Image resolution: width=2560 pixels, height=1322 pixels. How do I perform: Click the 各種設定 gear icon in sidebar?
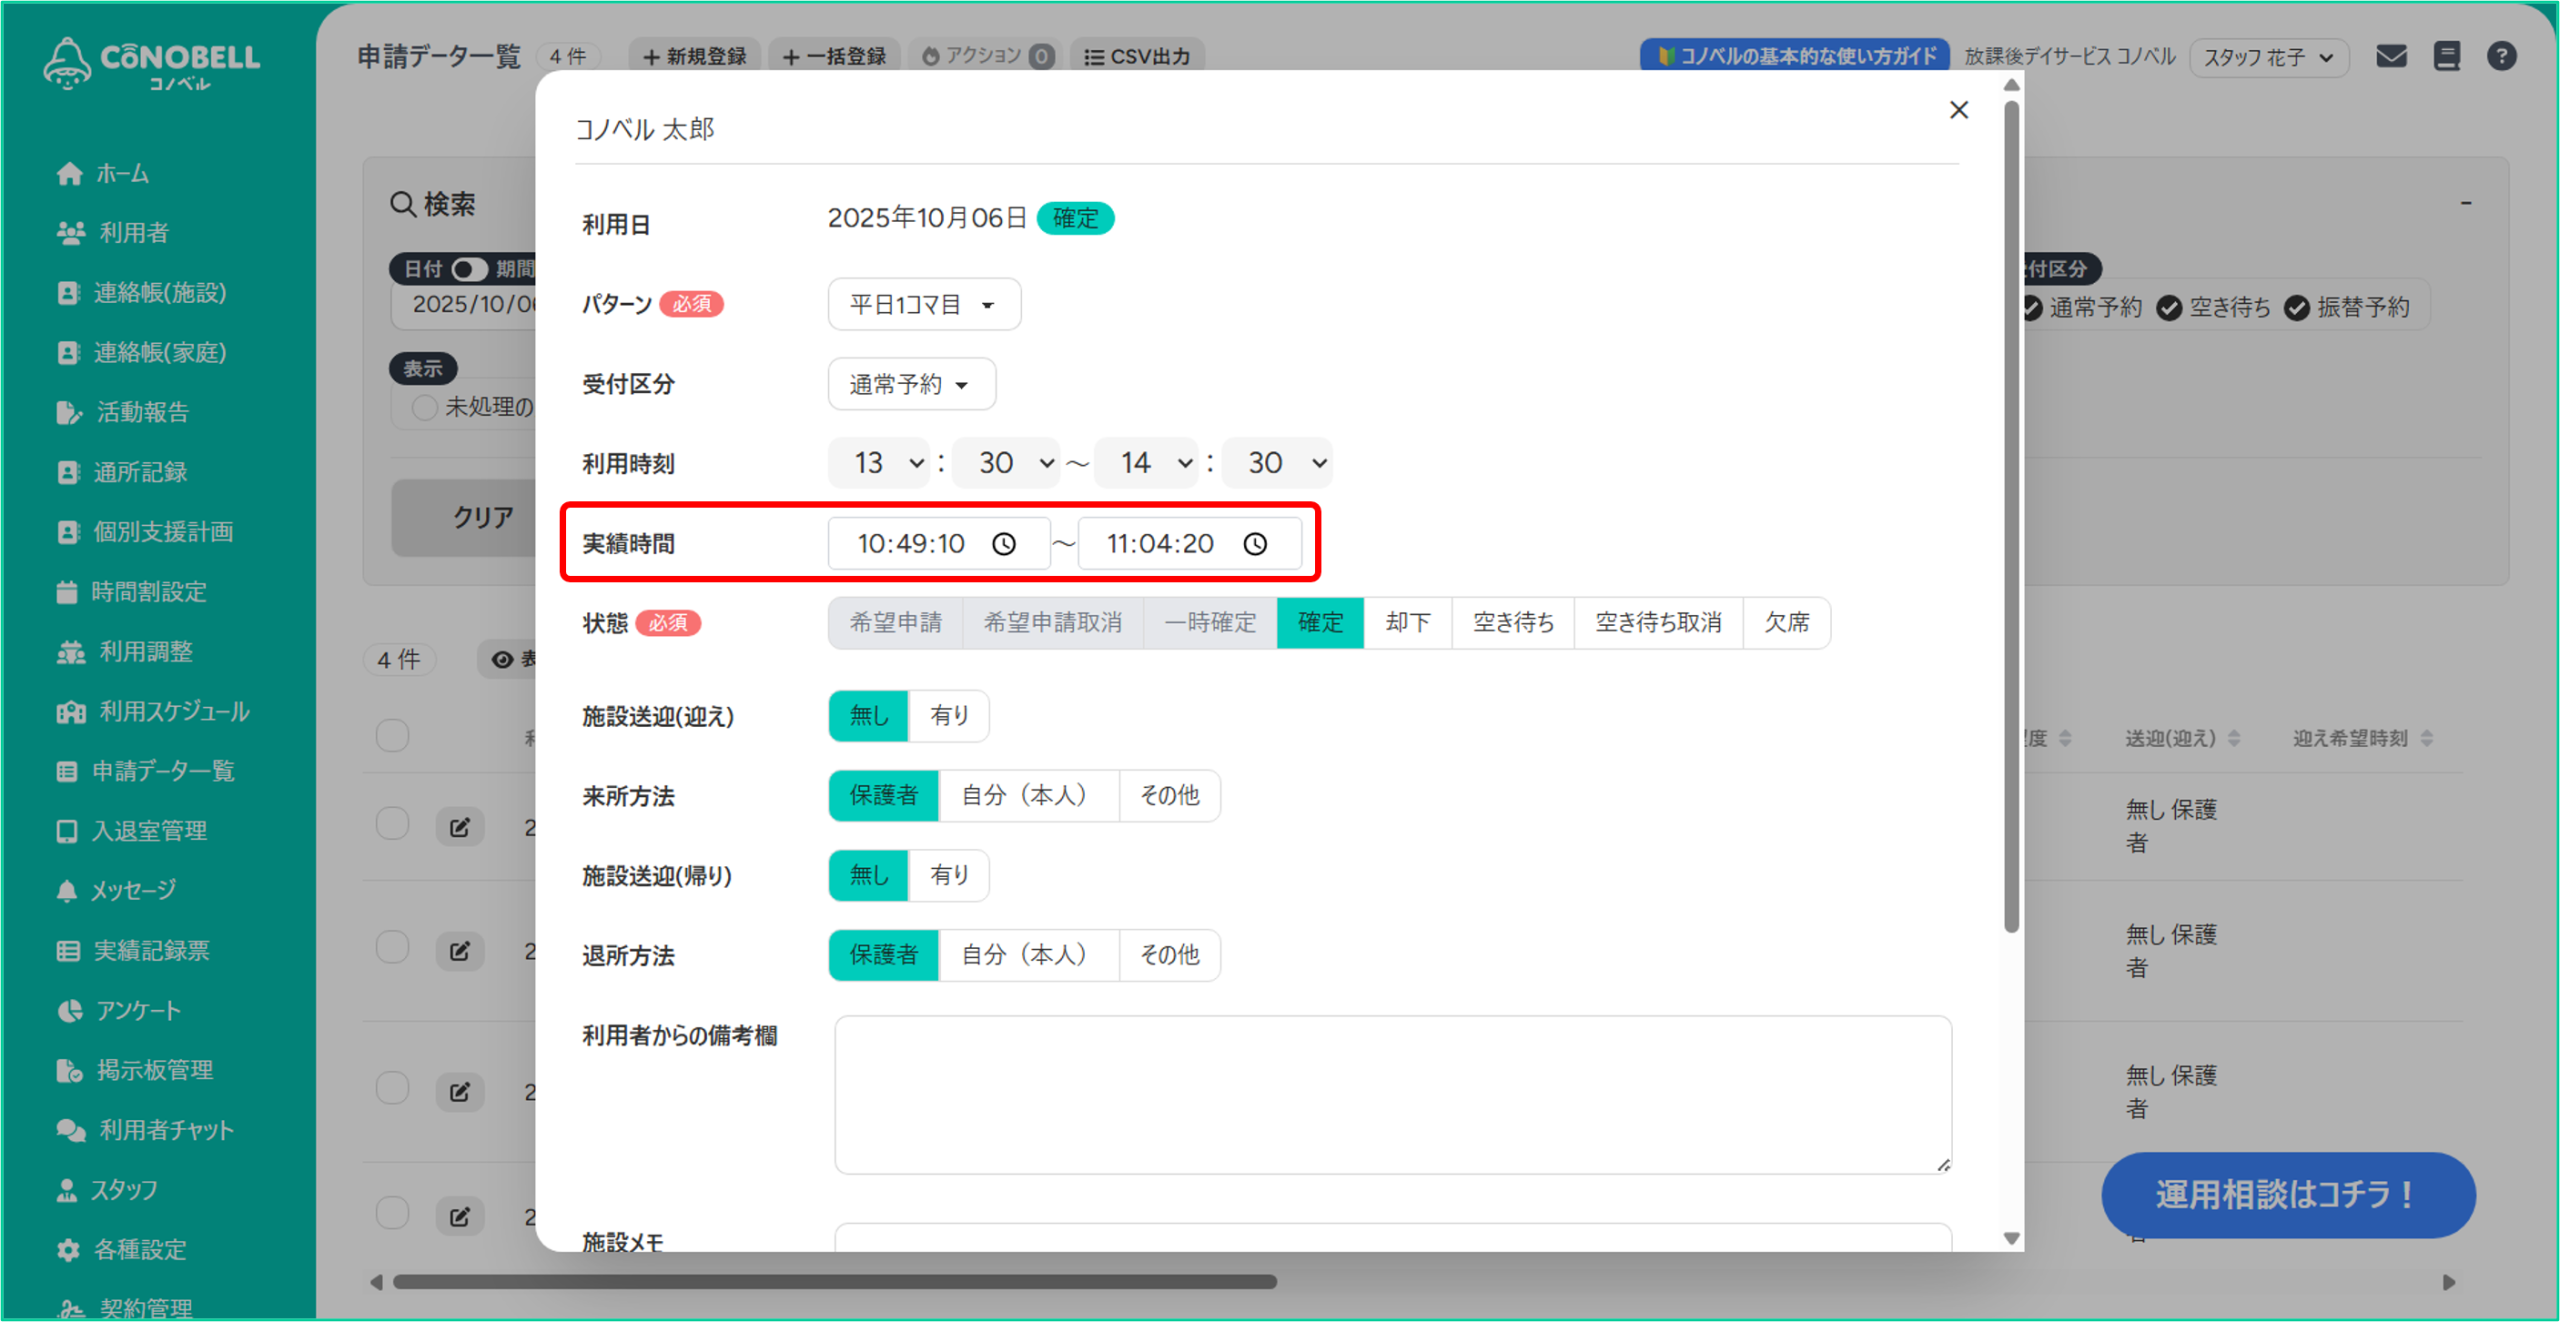tap(68, 1250)
